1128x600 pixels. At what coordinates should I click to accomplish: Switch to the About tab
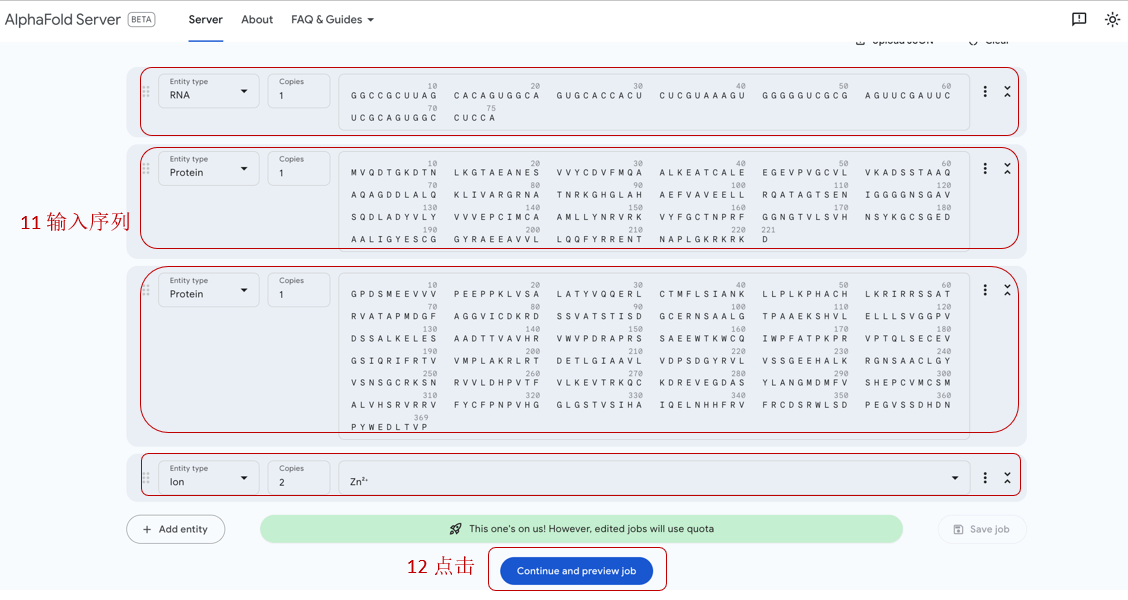tap(257, 20)
